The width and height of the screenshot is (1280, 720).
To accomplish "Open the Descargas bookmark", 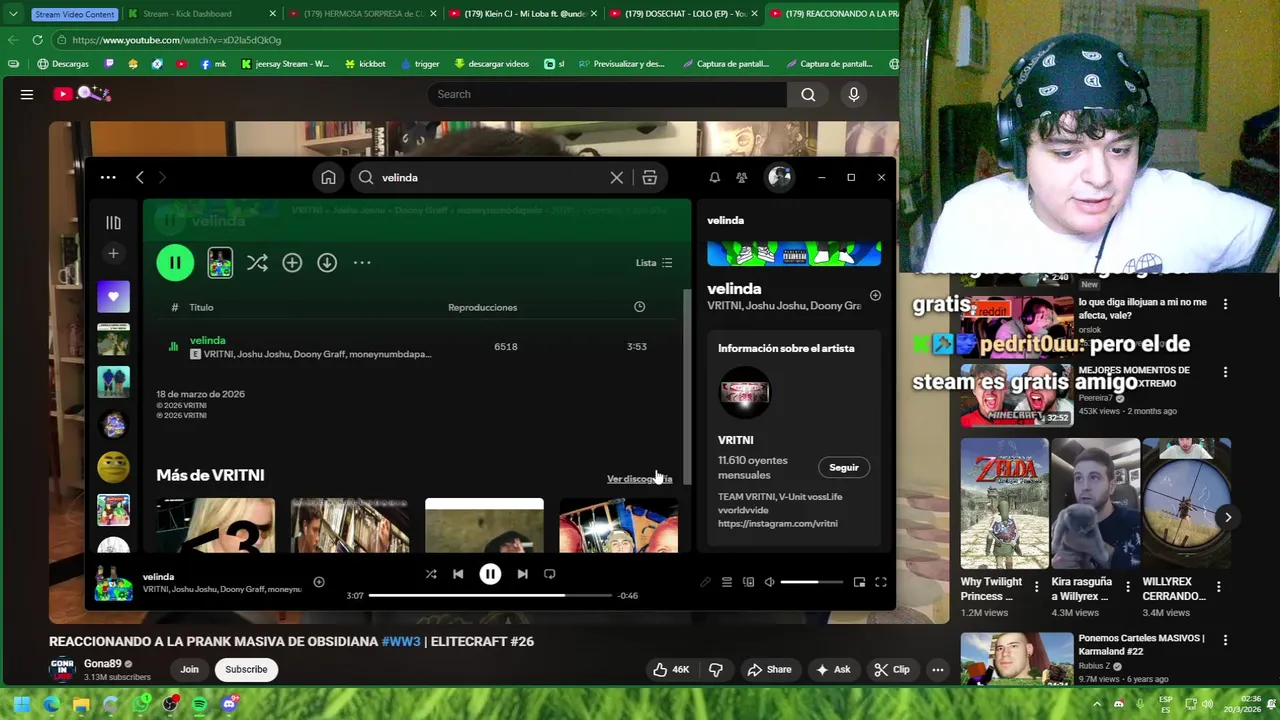I will click(x=63, y=64).
